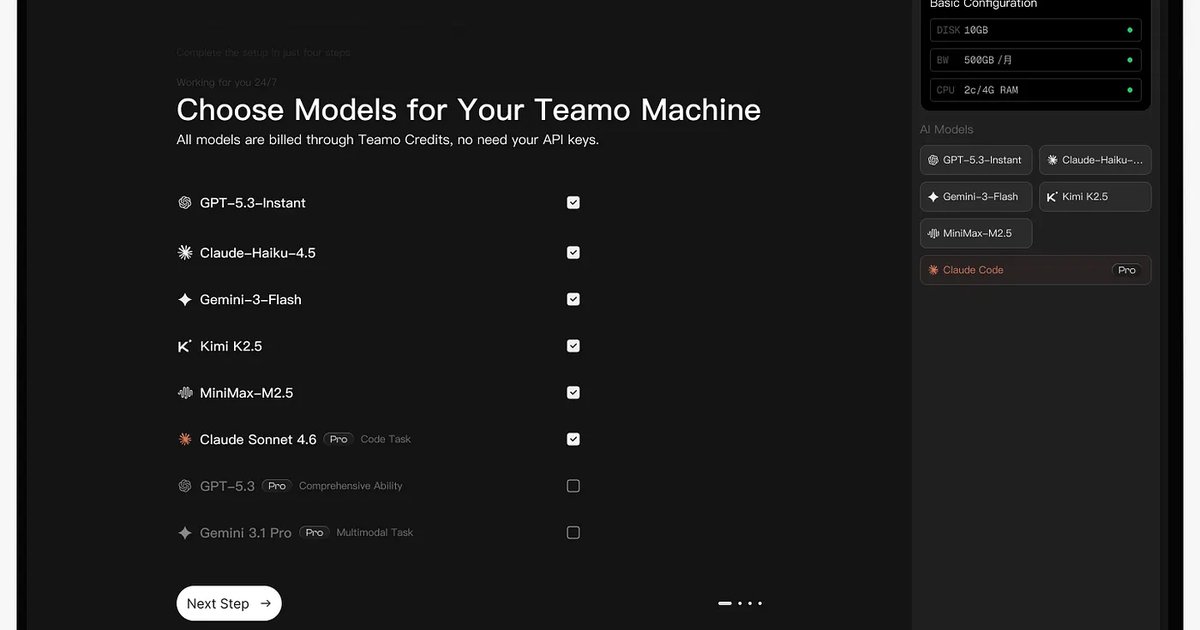Click the Claude-Haiku-4.5 starburst icon

(185, 252)
